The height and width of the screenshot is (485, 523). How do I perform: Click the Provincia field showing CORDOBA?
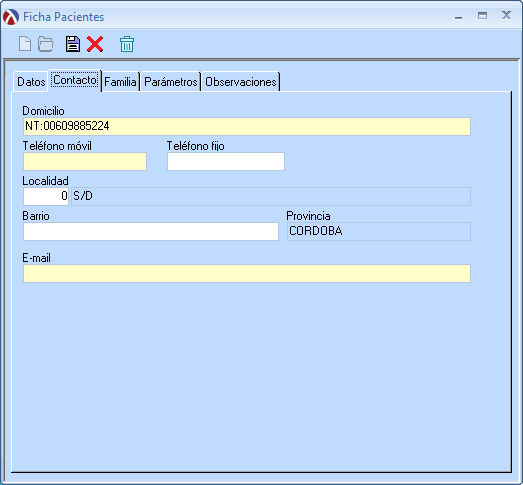[379, 231]
